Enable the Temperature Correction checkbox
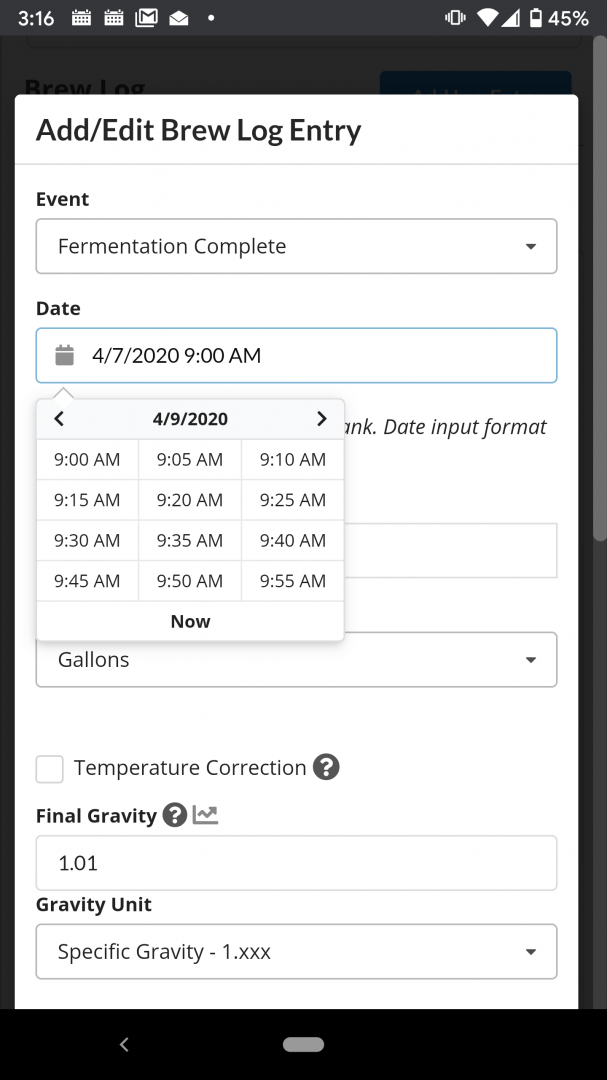Screen dimensions: 607x1080 tap(50, 769)
